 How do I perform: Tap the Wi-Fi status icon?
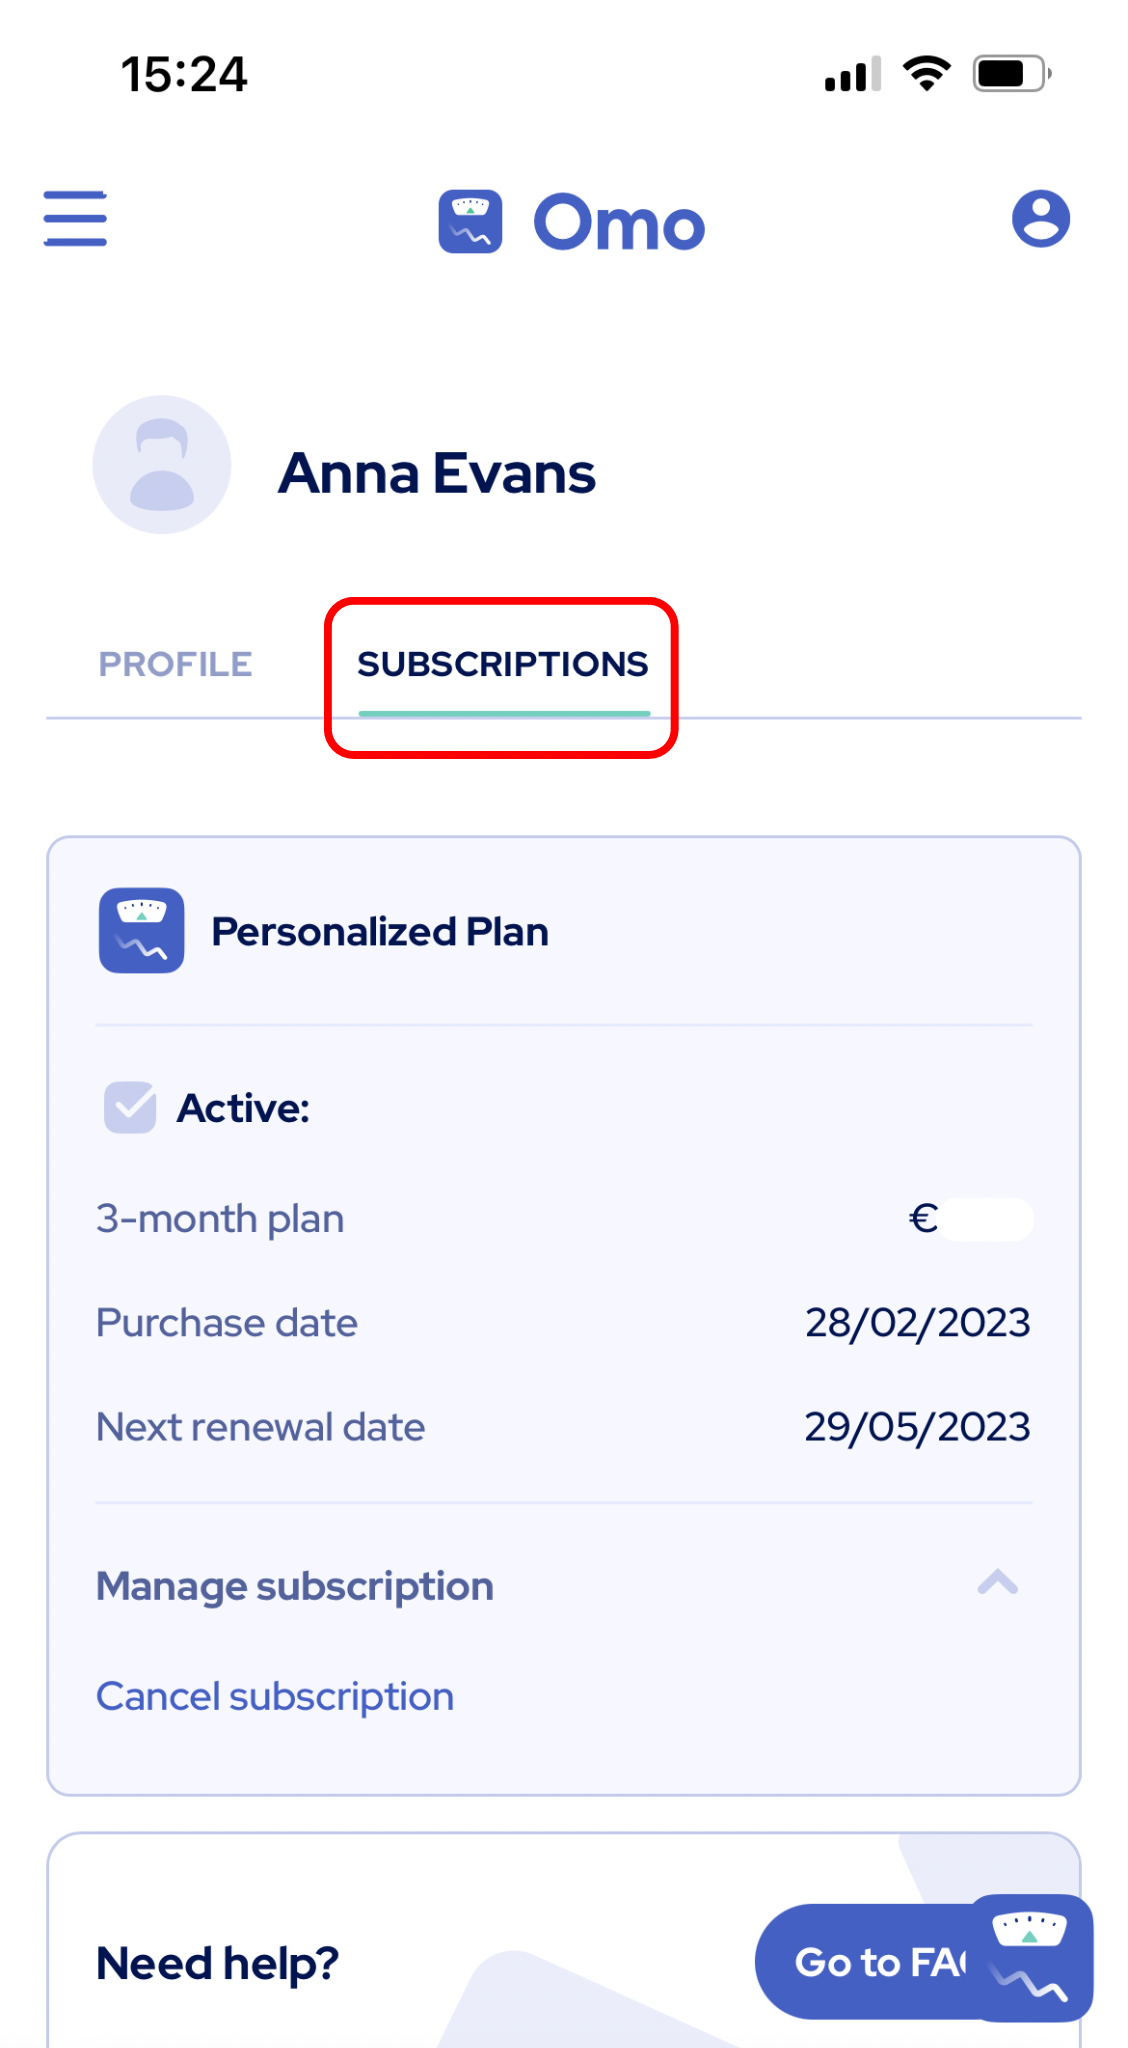click(x=926, y=73)
